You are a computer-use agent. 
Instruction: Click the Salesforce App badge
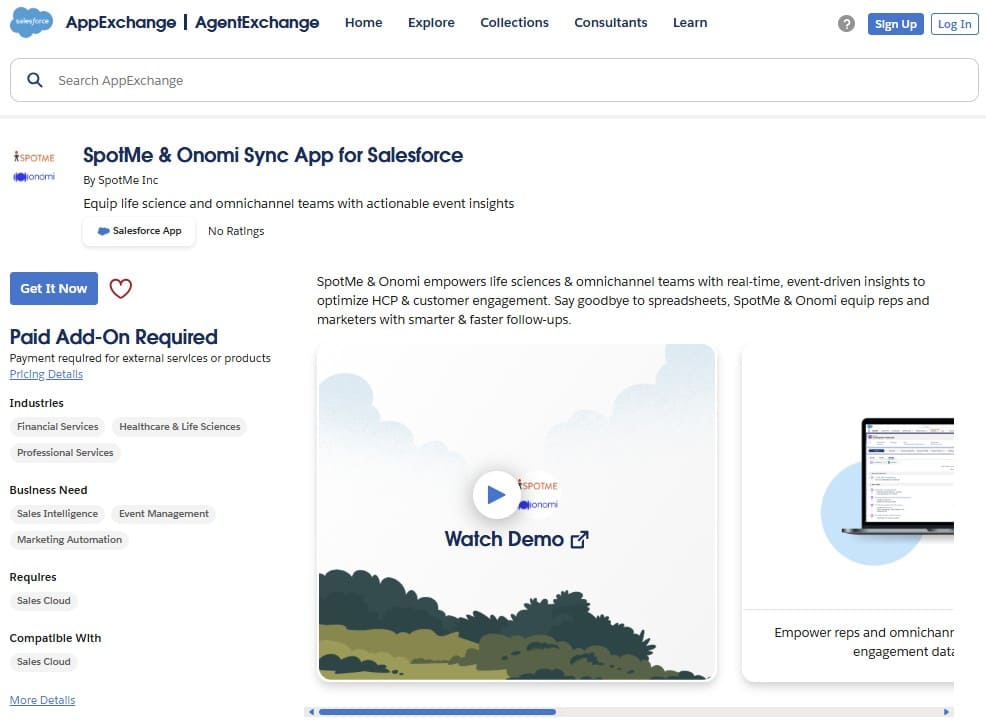pos(139,231)
